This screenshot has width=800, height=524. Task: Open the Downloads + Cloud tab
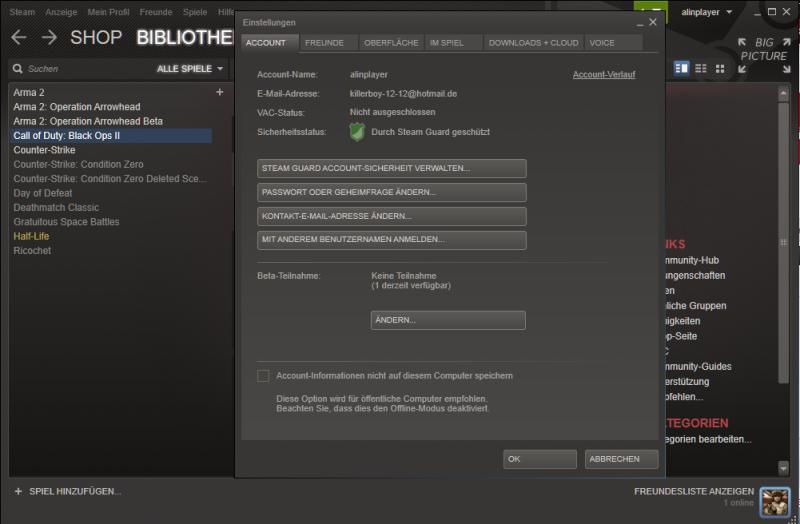(533, 43)
